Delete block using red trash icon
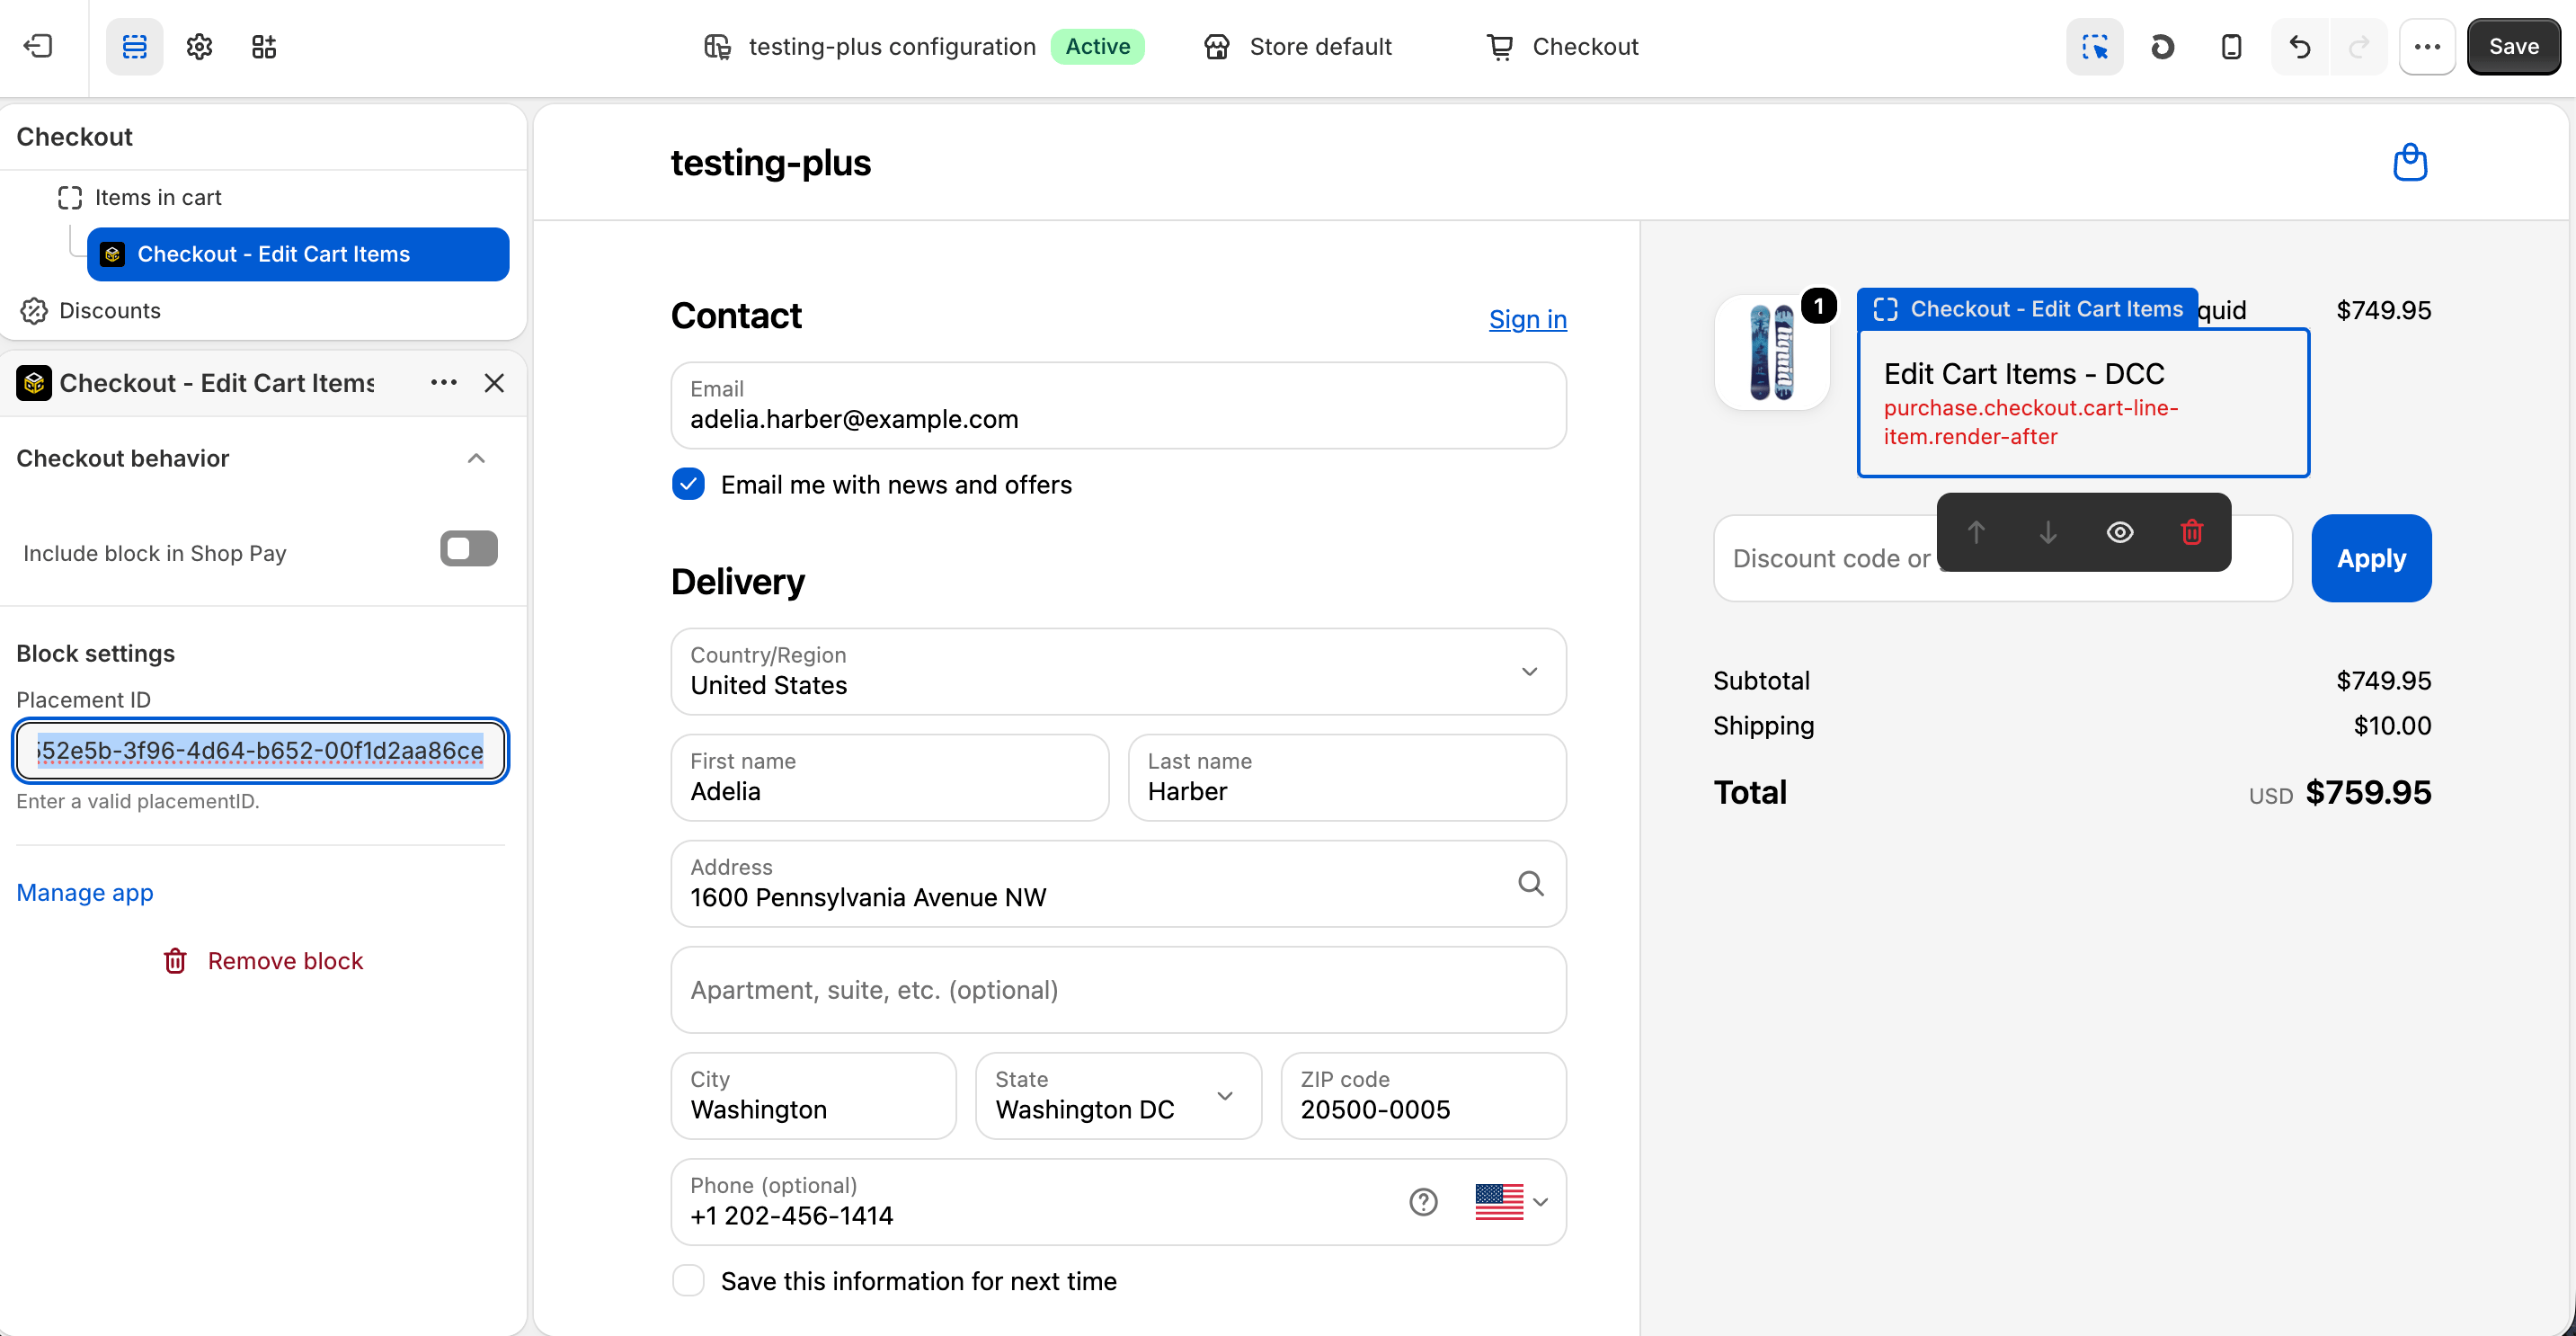This screenshot has height=1336, width=2576. (2192, 532)
